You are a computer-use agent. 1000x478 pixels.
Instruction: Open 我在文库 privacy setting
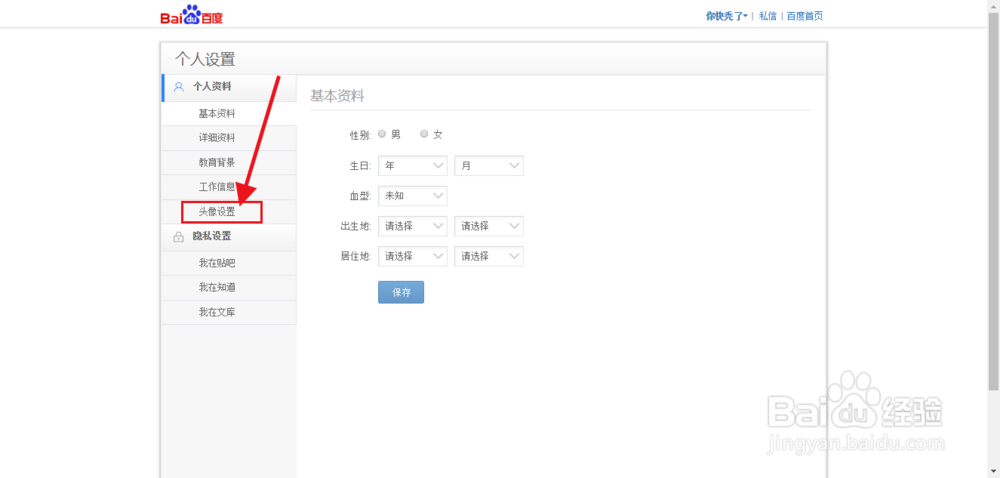click(229, 312)
